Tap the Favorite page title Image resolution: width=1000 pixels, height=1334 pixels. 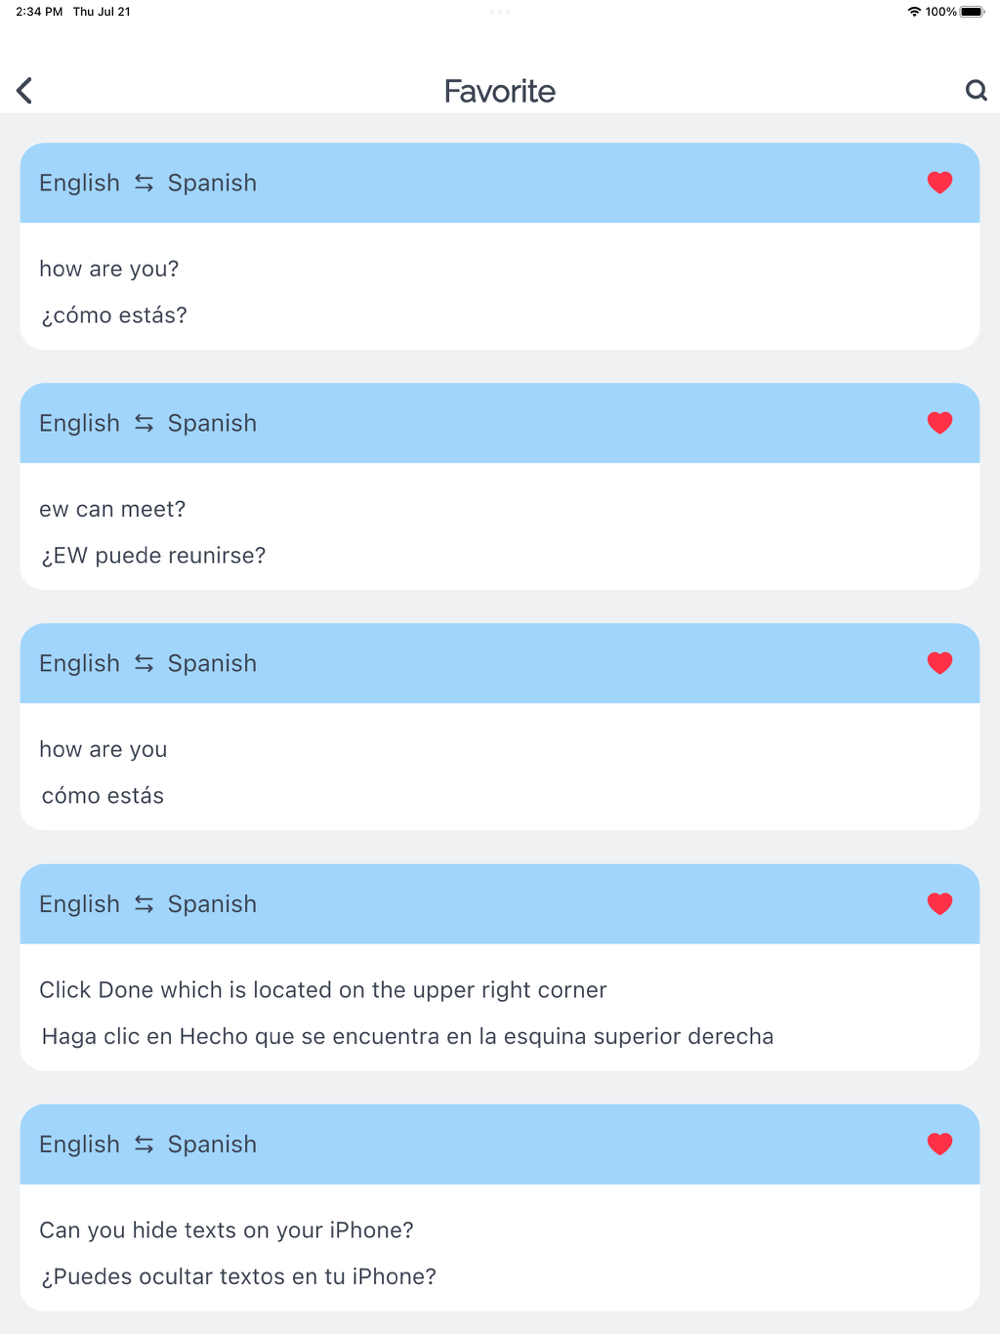500,91
